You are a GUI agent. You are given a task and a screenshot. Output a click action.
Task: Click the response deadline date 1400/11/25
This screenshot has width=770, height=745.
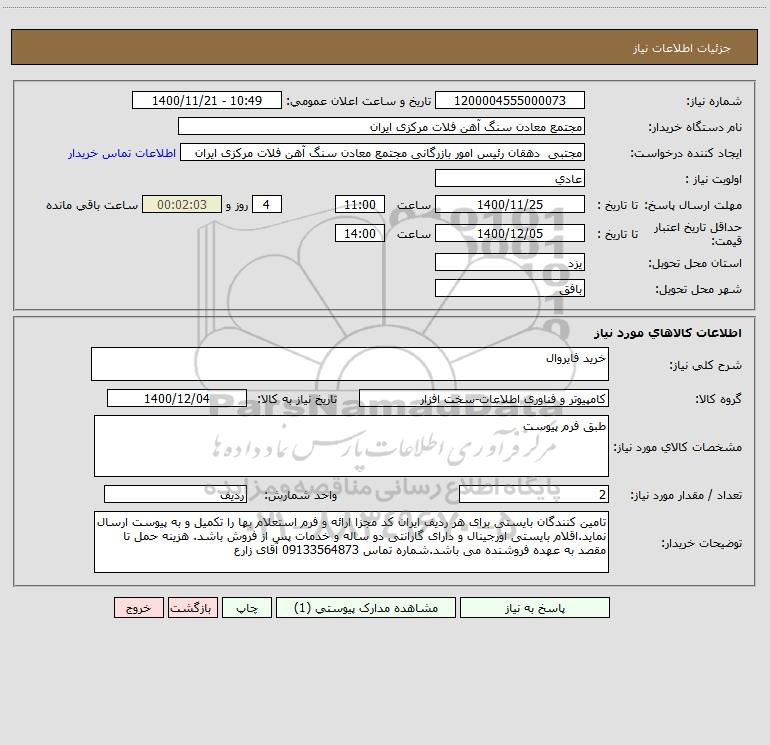click(510, 205)
